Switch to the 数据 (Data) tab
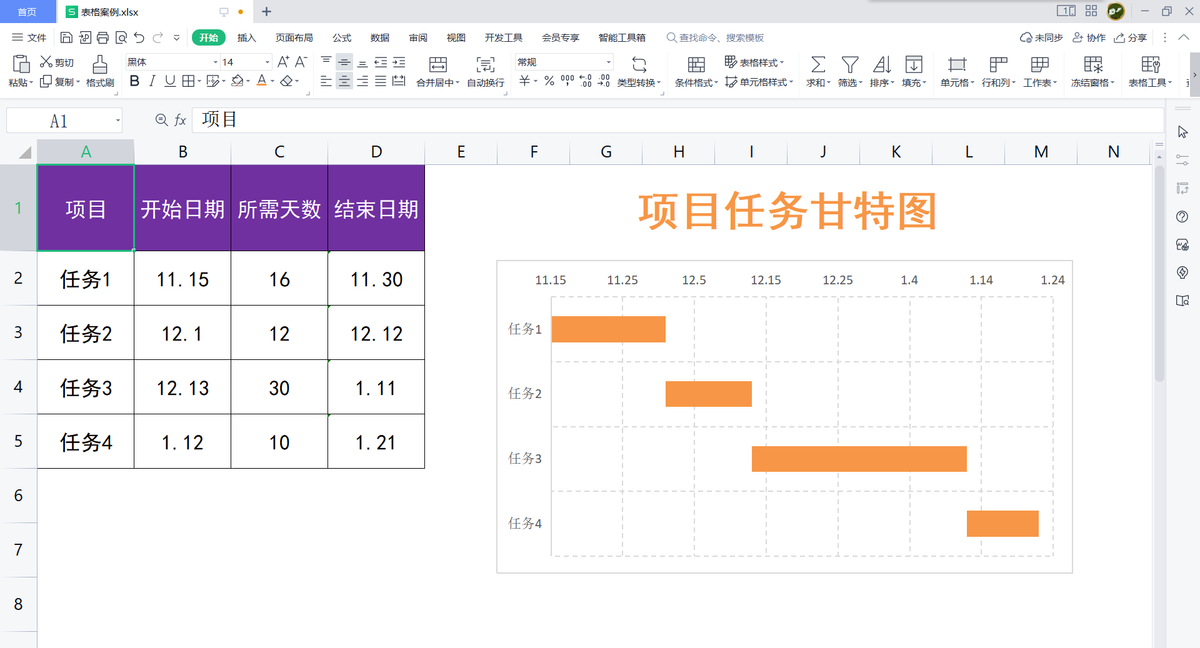1200x648 pixels. pos(380,37)
